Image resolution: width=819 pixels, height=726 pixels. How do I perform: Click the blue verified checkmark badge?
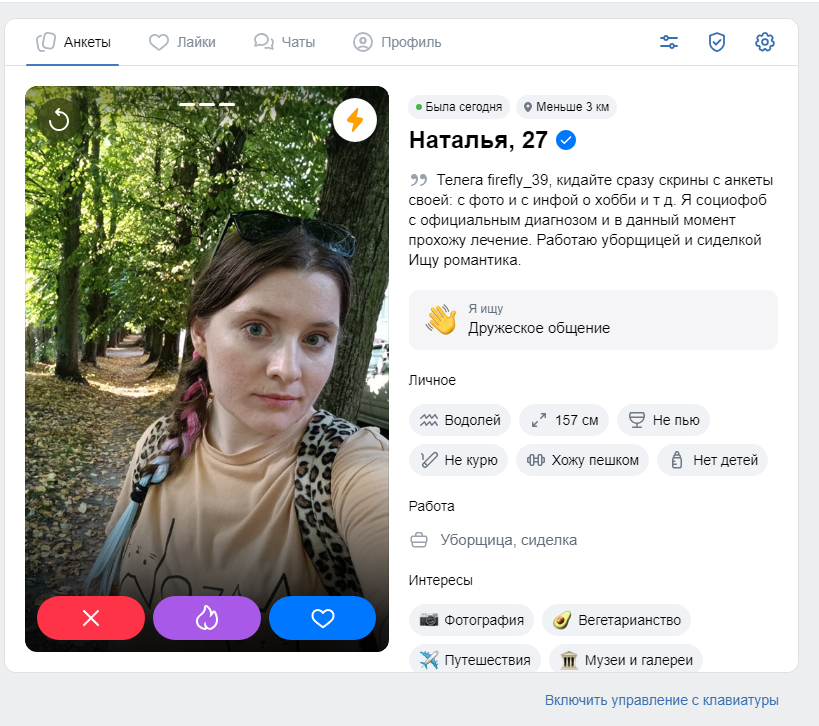[x=566, y=140]
